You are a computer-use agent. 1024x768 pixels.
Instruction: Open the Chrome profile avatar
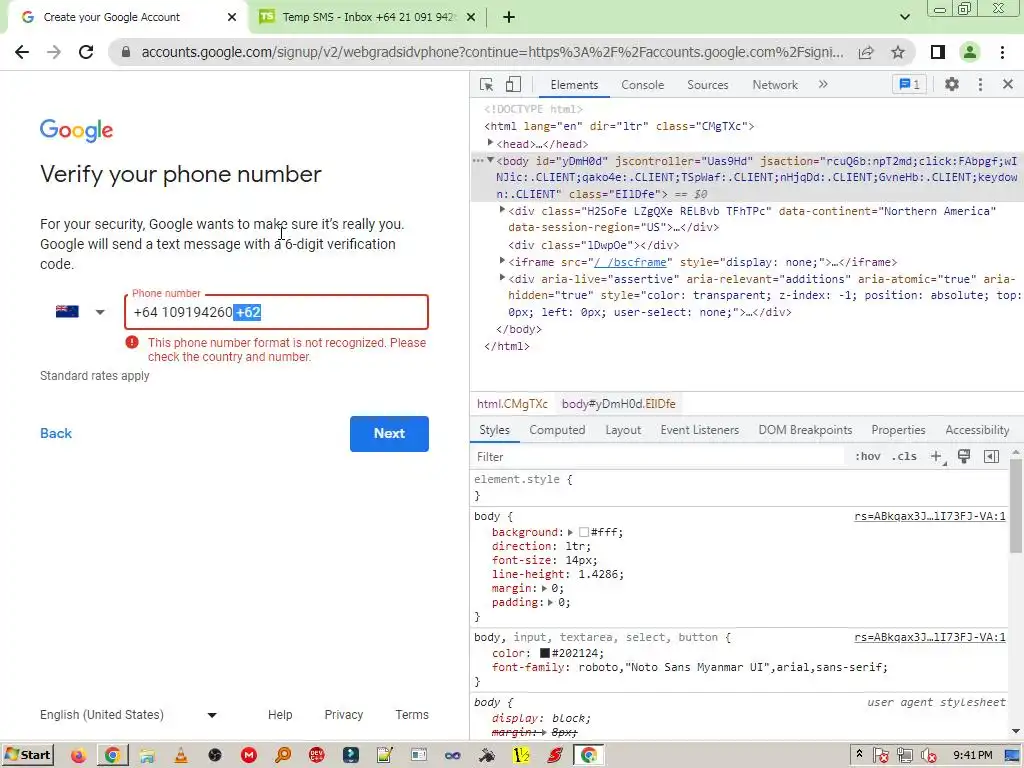(970, 52)
